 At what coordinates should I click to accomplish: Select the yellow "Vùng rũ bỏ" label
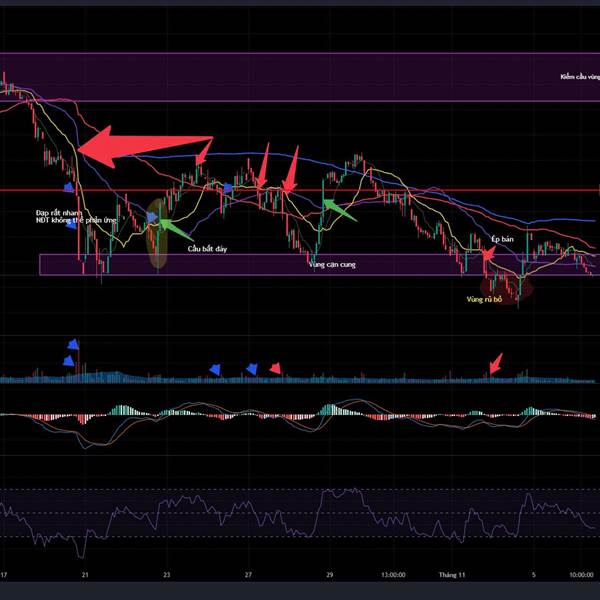coord(484,299)
